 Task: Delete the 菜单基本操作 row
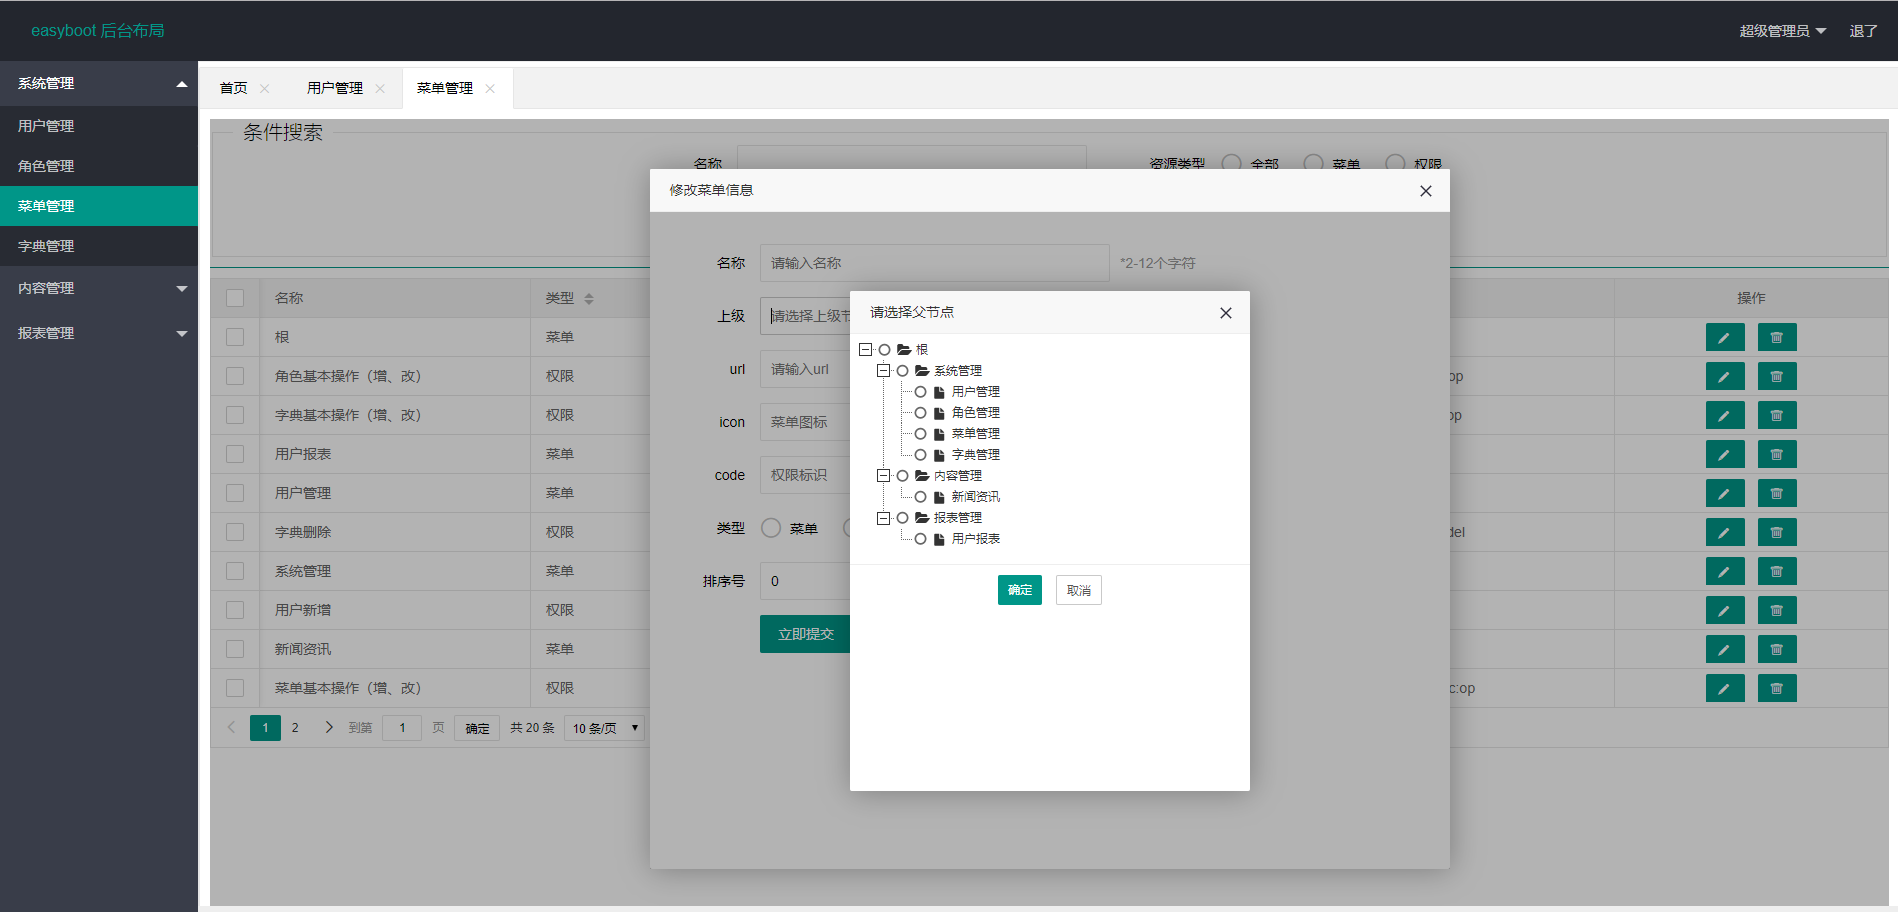pos(1777,688)
